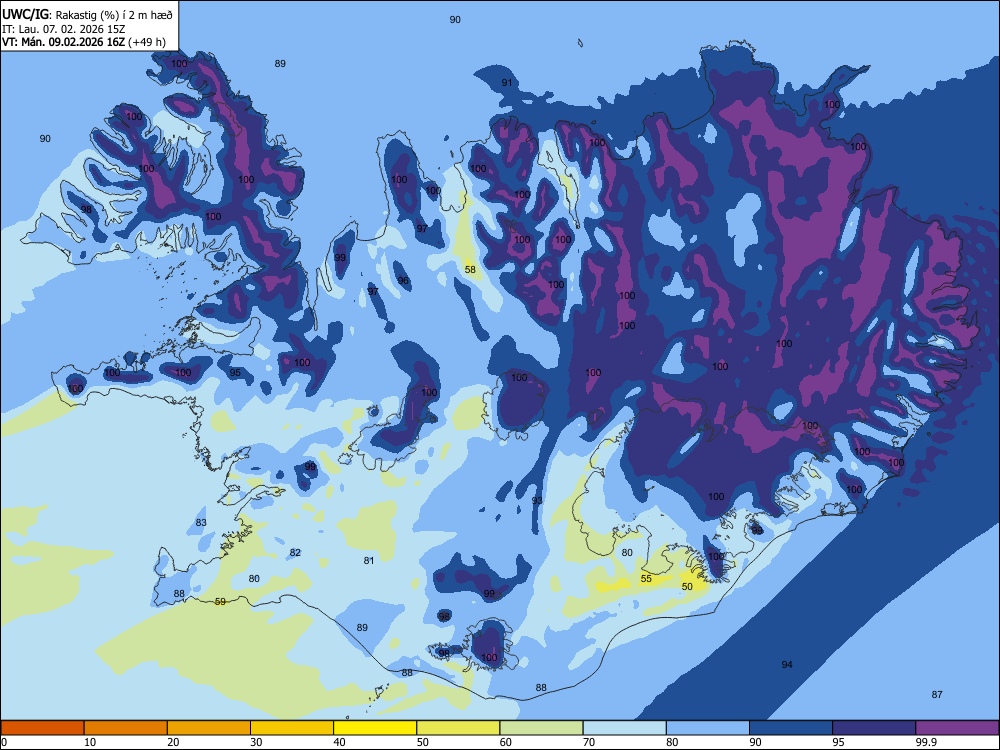Click the '50' tick label on the legend
Viewport: 1000px width, 750px height.
[423, 742]
